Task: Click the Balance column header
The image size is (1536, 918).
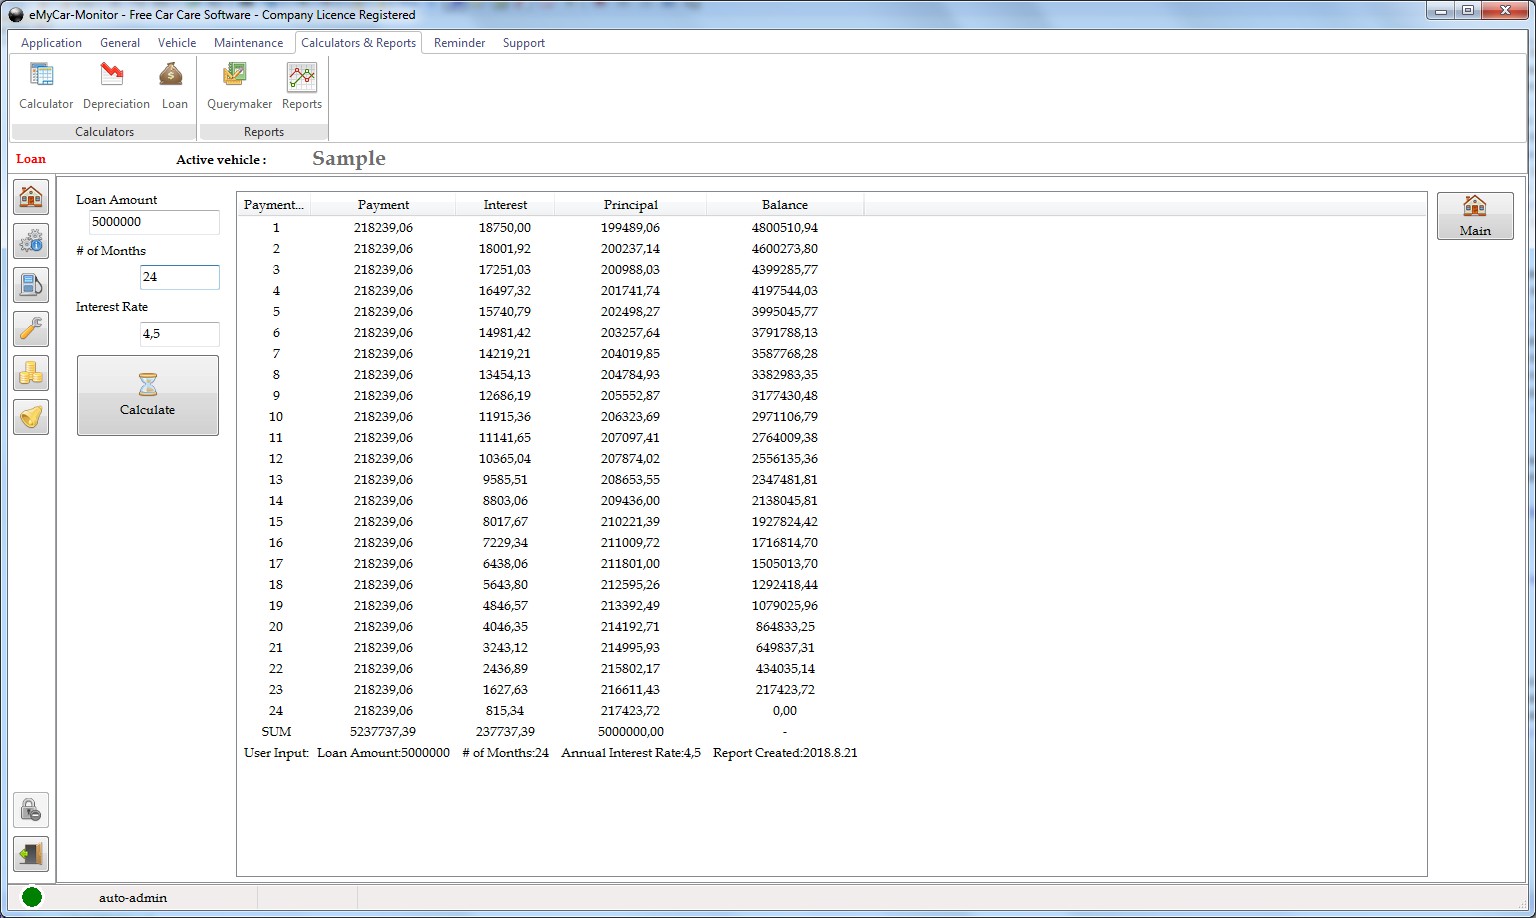Action: click(784, 205)
